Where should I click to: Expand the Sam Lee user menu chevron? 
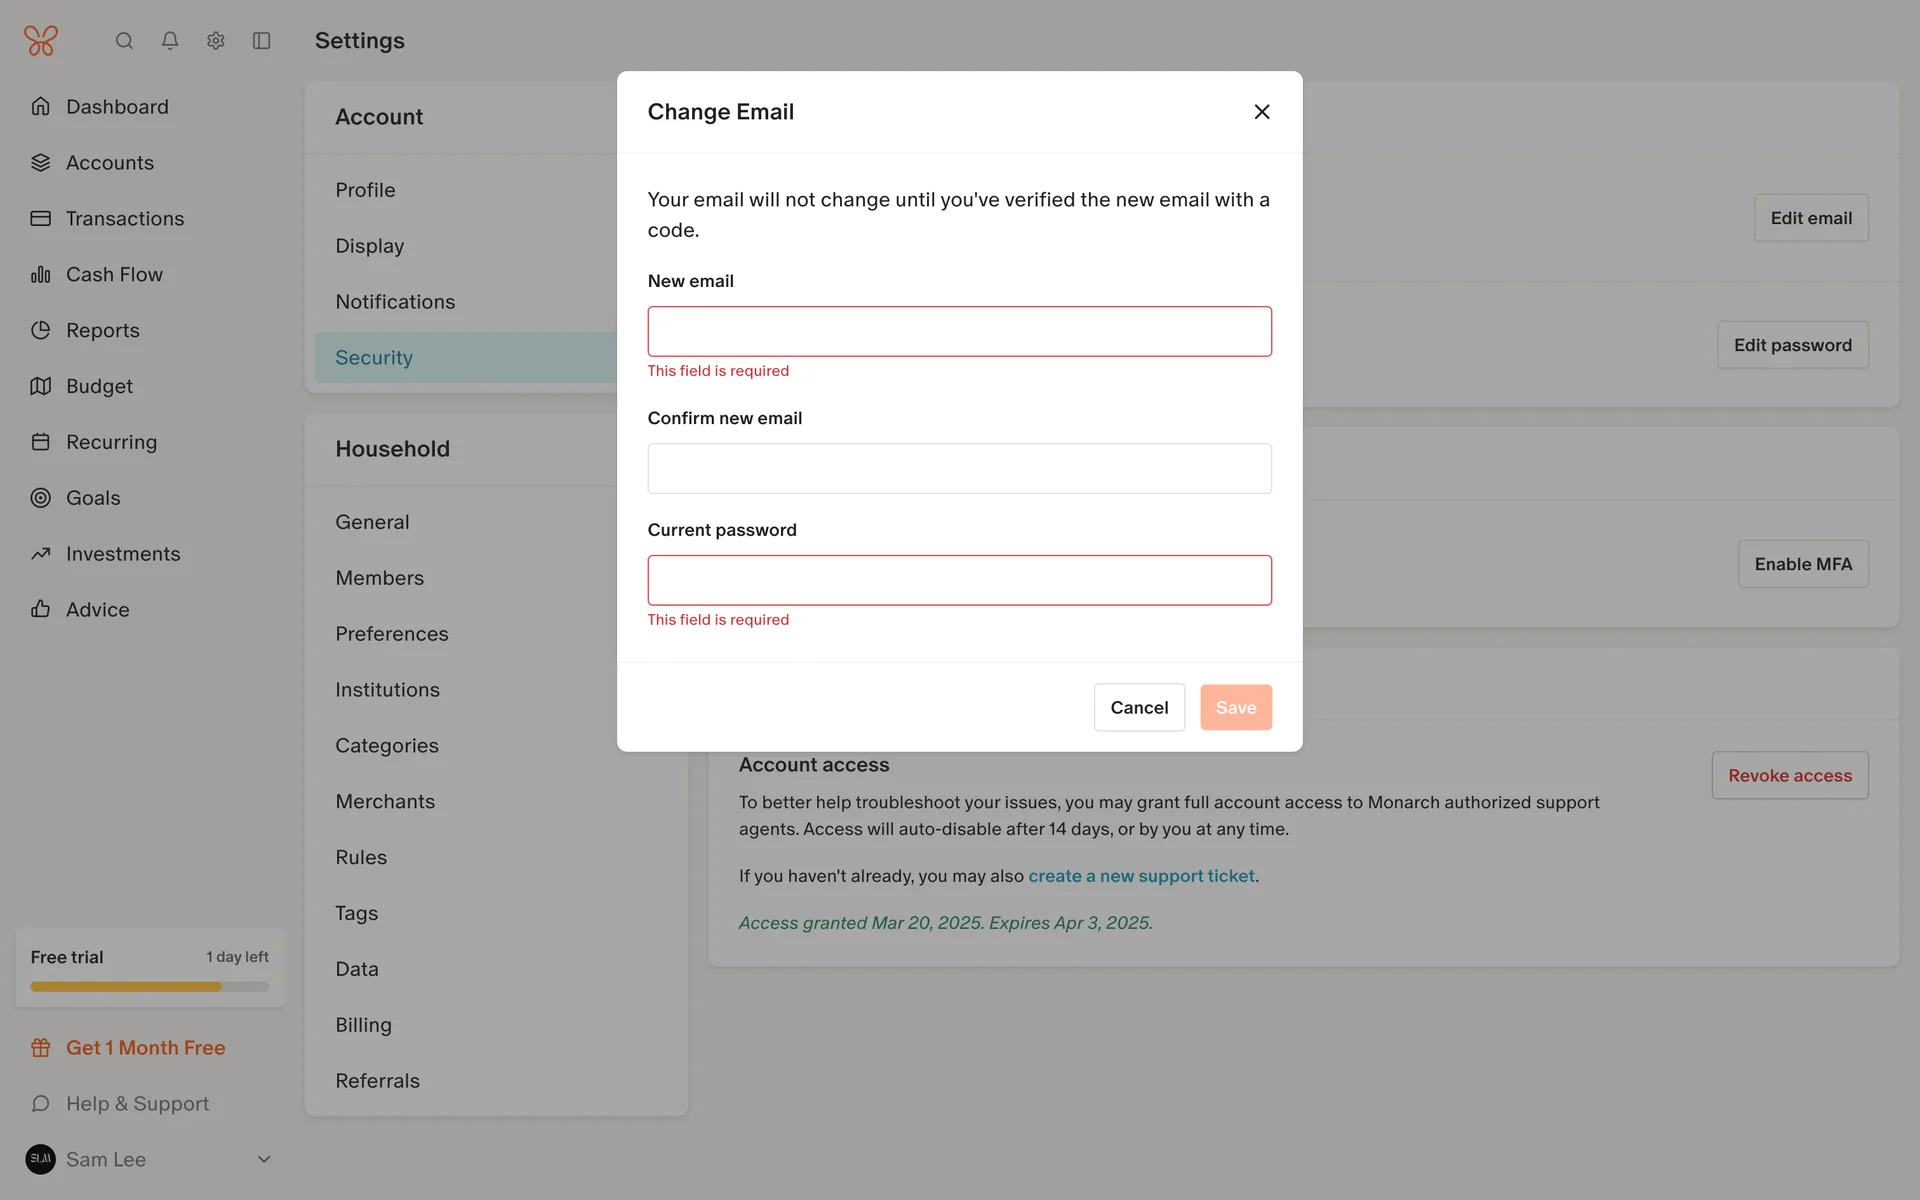pyautogui.click(x=264, y=1160)
